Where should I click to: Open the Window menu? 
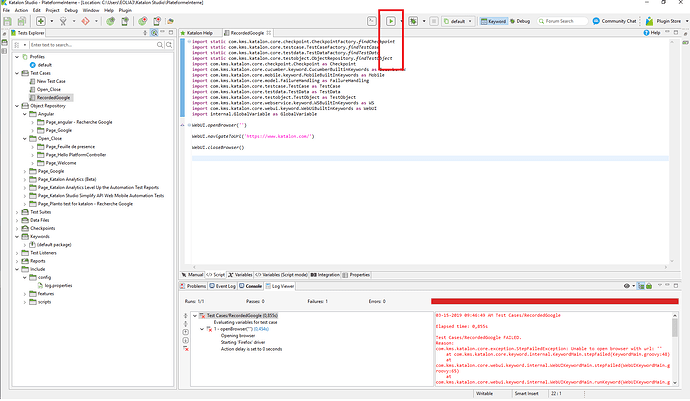pos(91,10)
